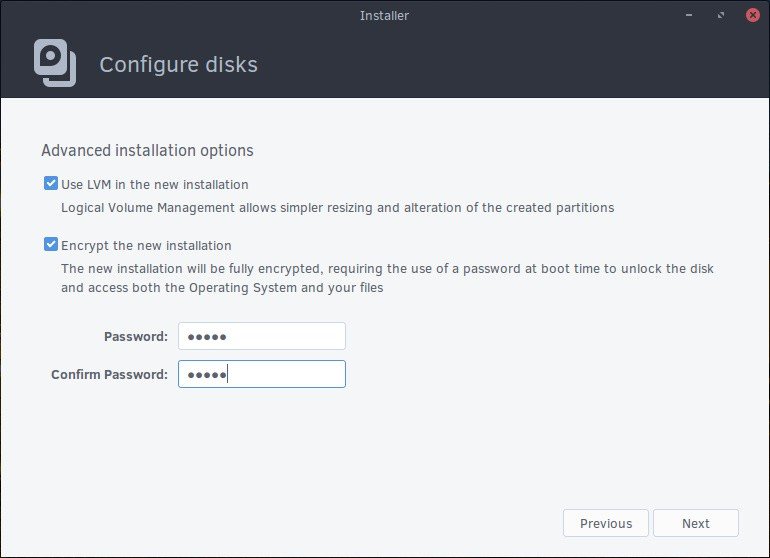The image size is (770, 558).
Task: Click the Advanced installation options heading
Action: click(x=147, y=151)
